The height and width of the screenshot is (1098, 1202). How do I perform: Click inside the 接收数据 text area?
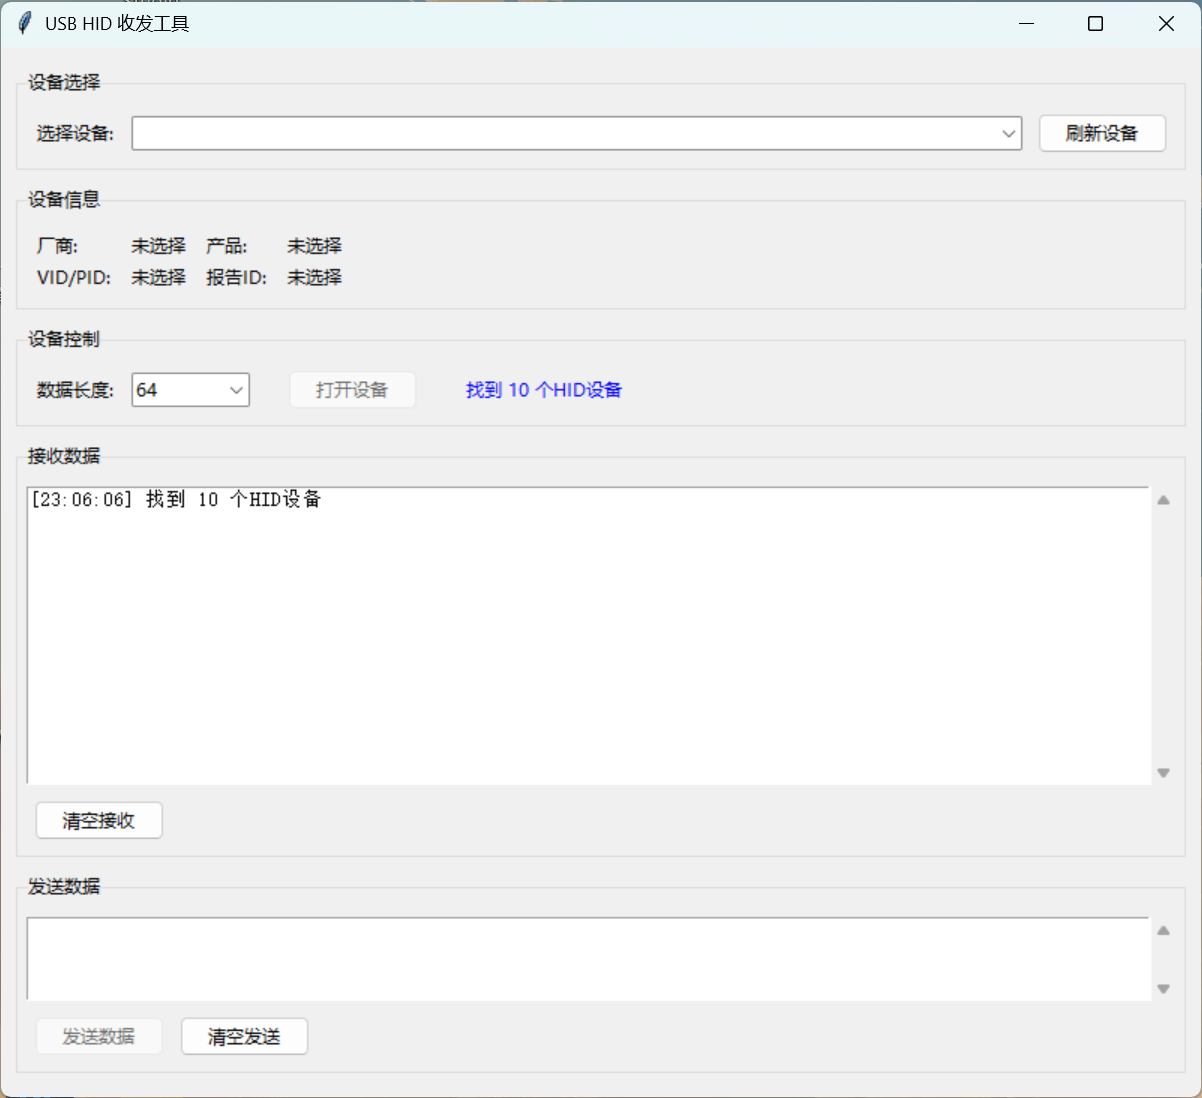click(x=588, y=636)
